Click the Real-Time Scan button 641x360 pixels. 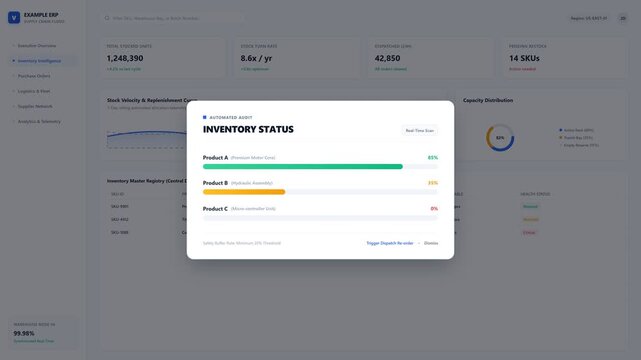pos(419,130)
